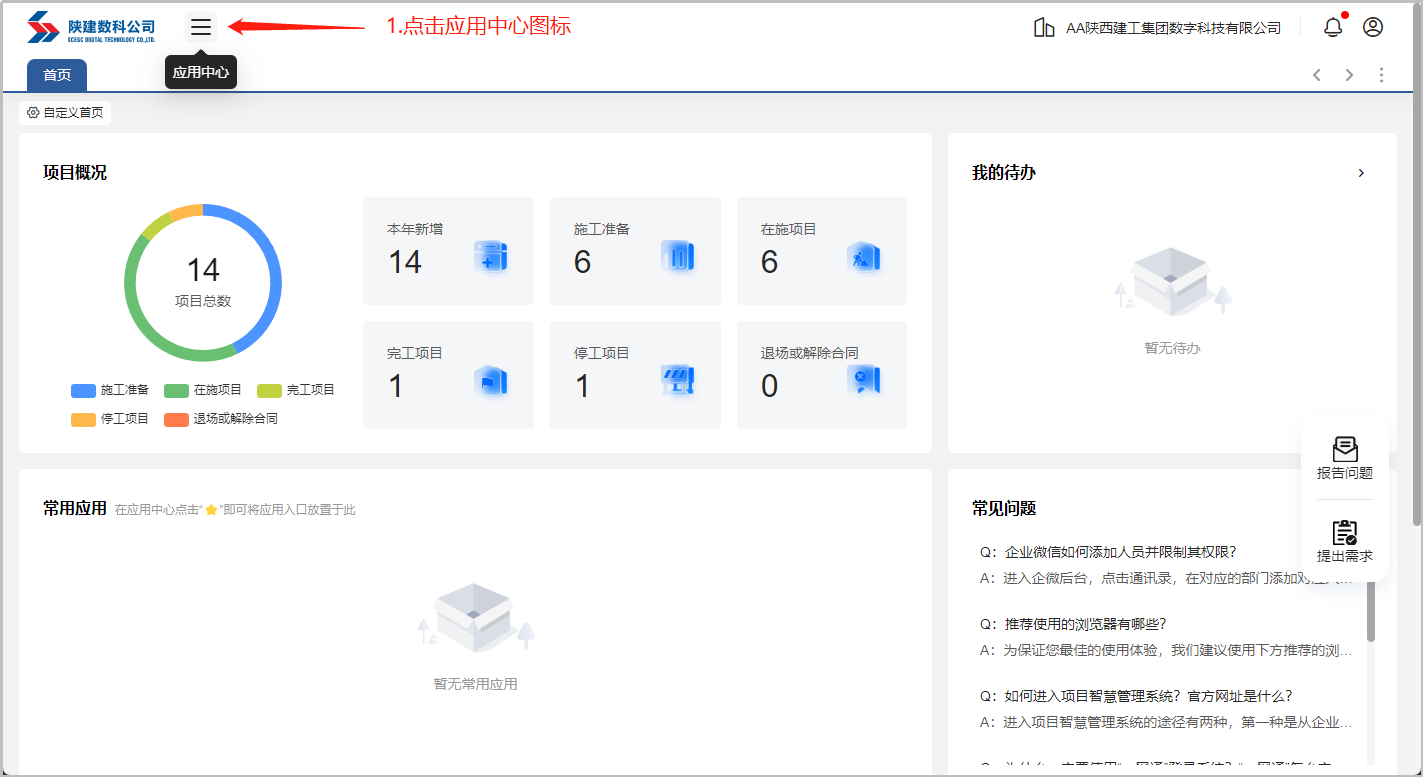Open FAQ about 推荐使用的浏览器
Image resolution: width=1423 pixels, height=777 pixels.
coord(1085,624)
